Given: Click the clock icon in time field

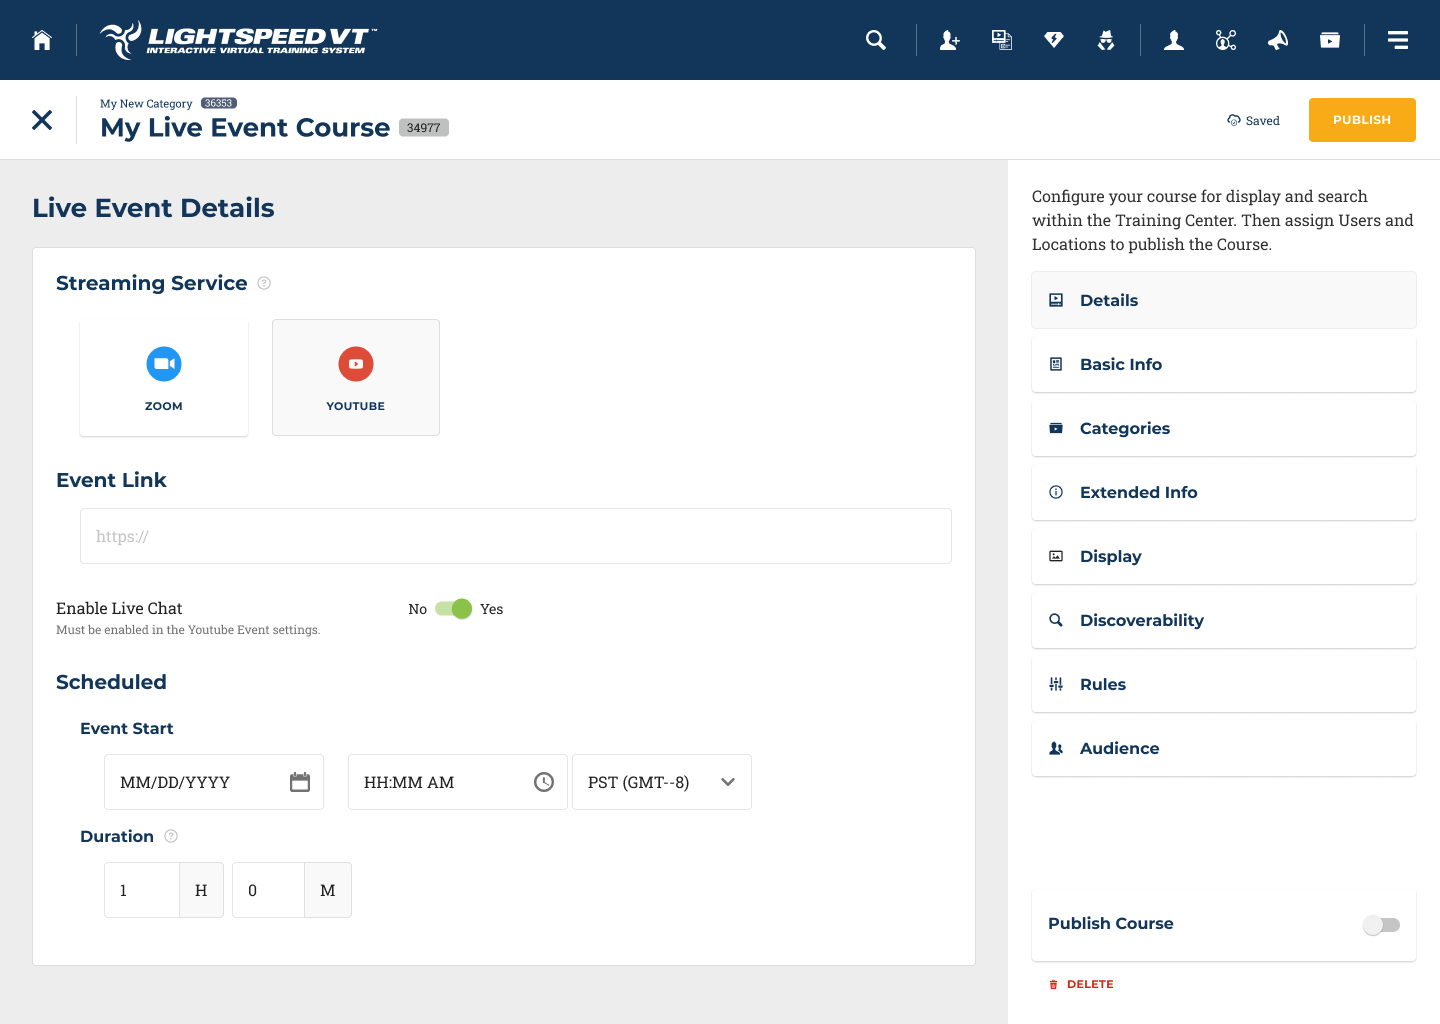Looking at the screenshot, I should (x=544, y=782).
